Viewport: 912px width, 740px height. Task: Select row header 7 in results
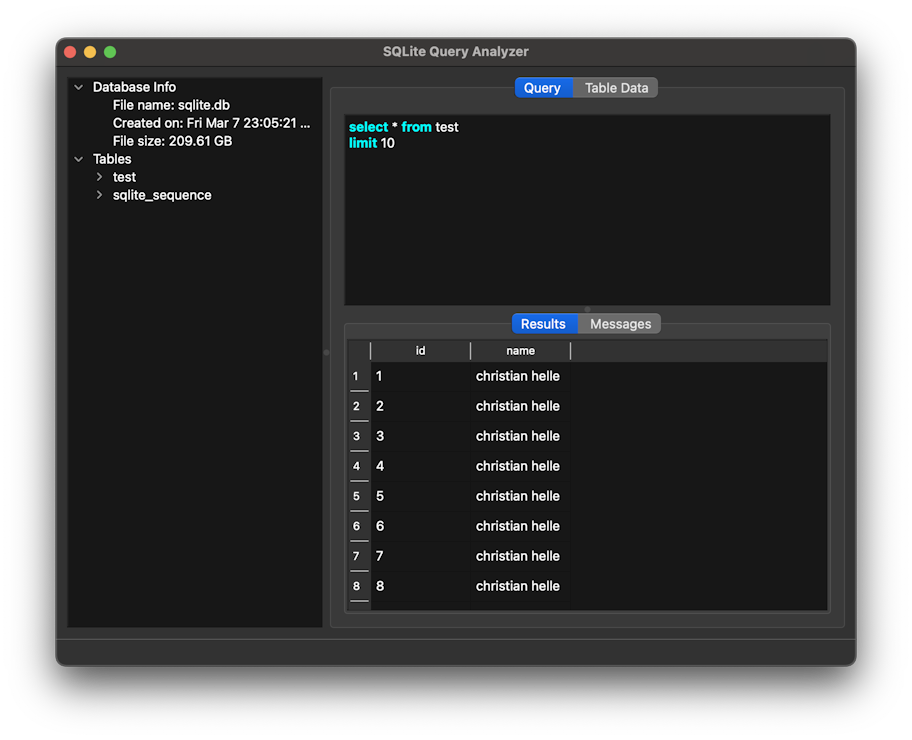click(359, 556)
